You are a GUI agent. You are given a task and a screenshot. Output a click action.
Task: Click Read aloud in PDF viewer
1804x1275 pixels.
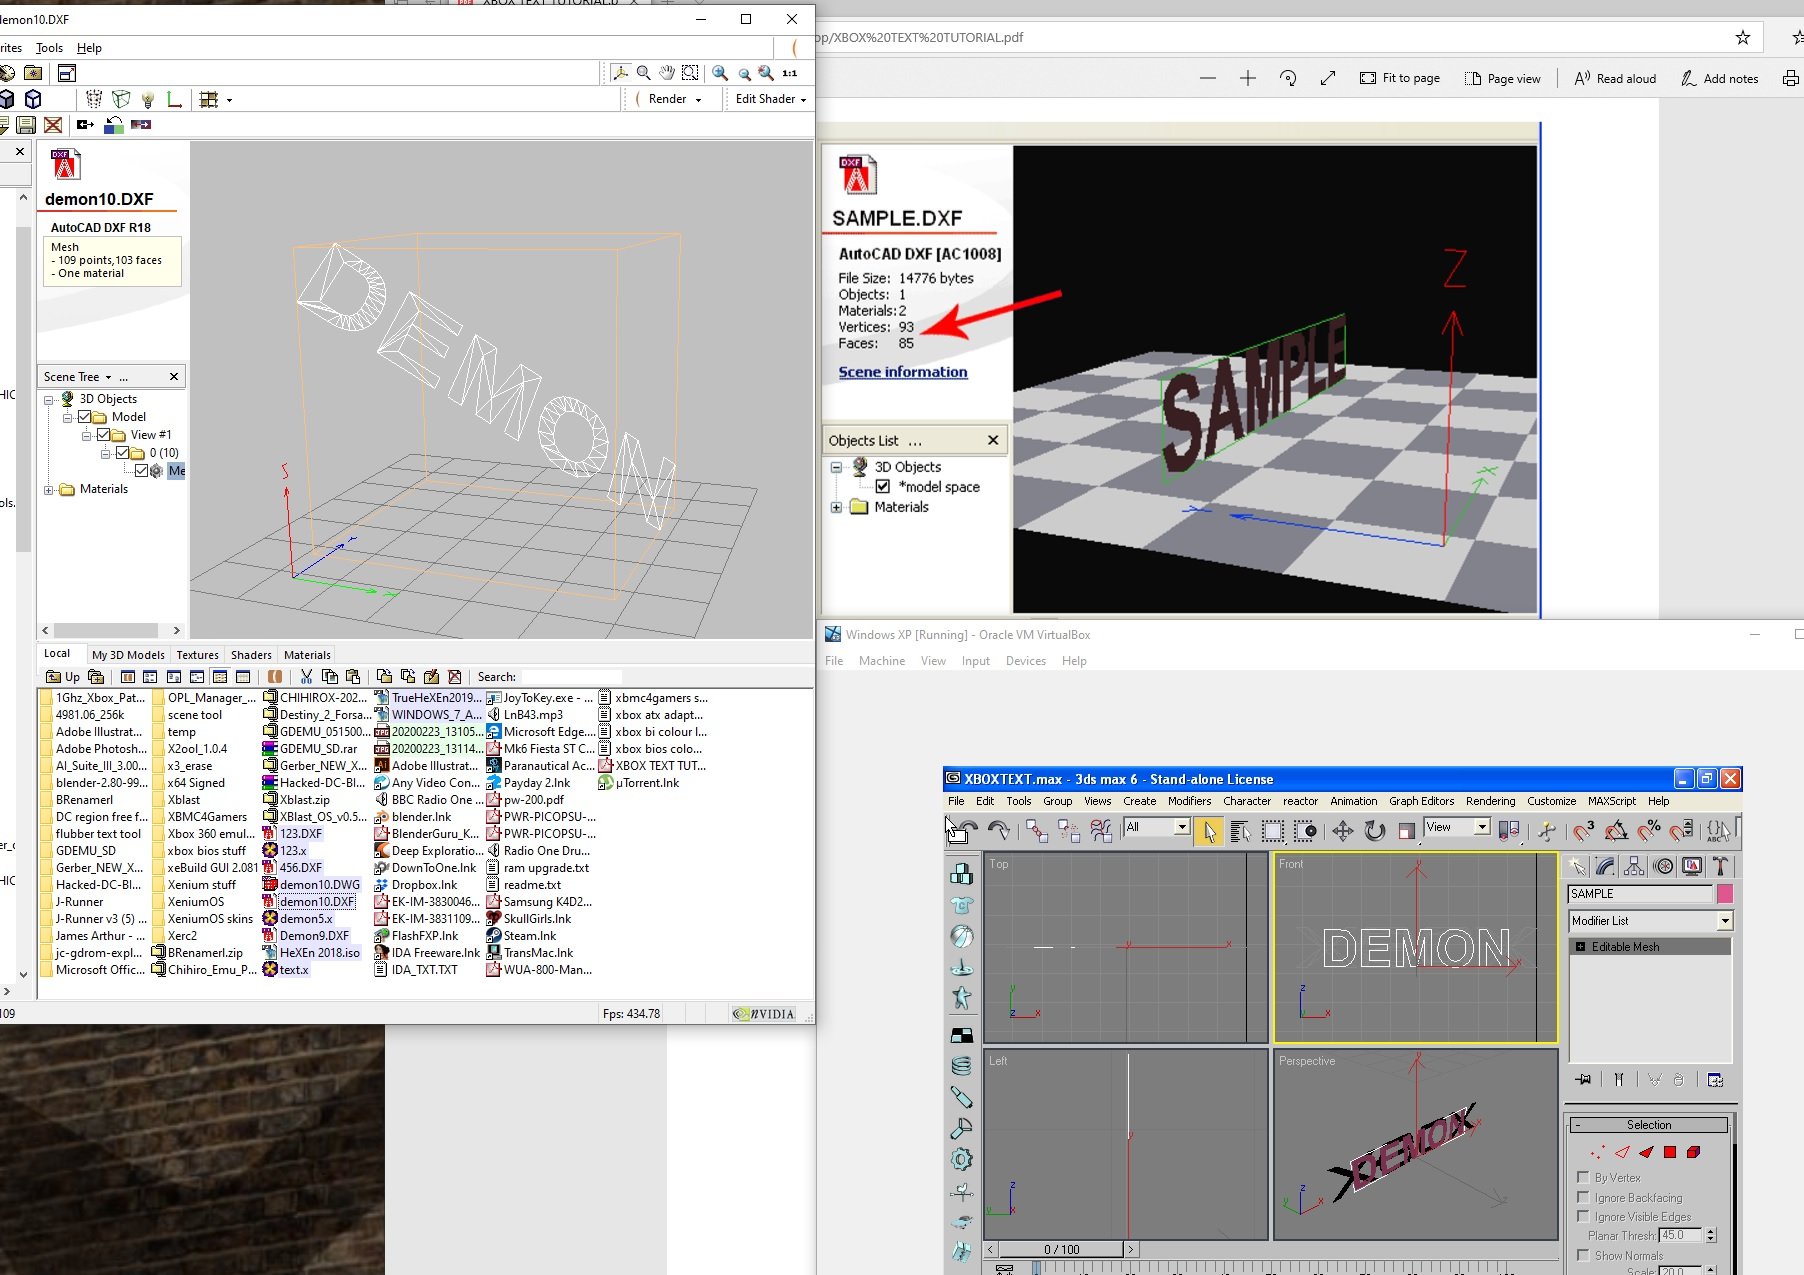[x=1615, y=78]
